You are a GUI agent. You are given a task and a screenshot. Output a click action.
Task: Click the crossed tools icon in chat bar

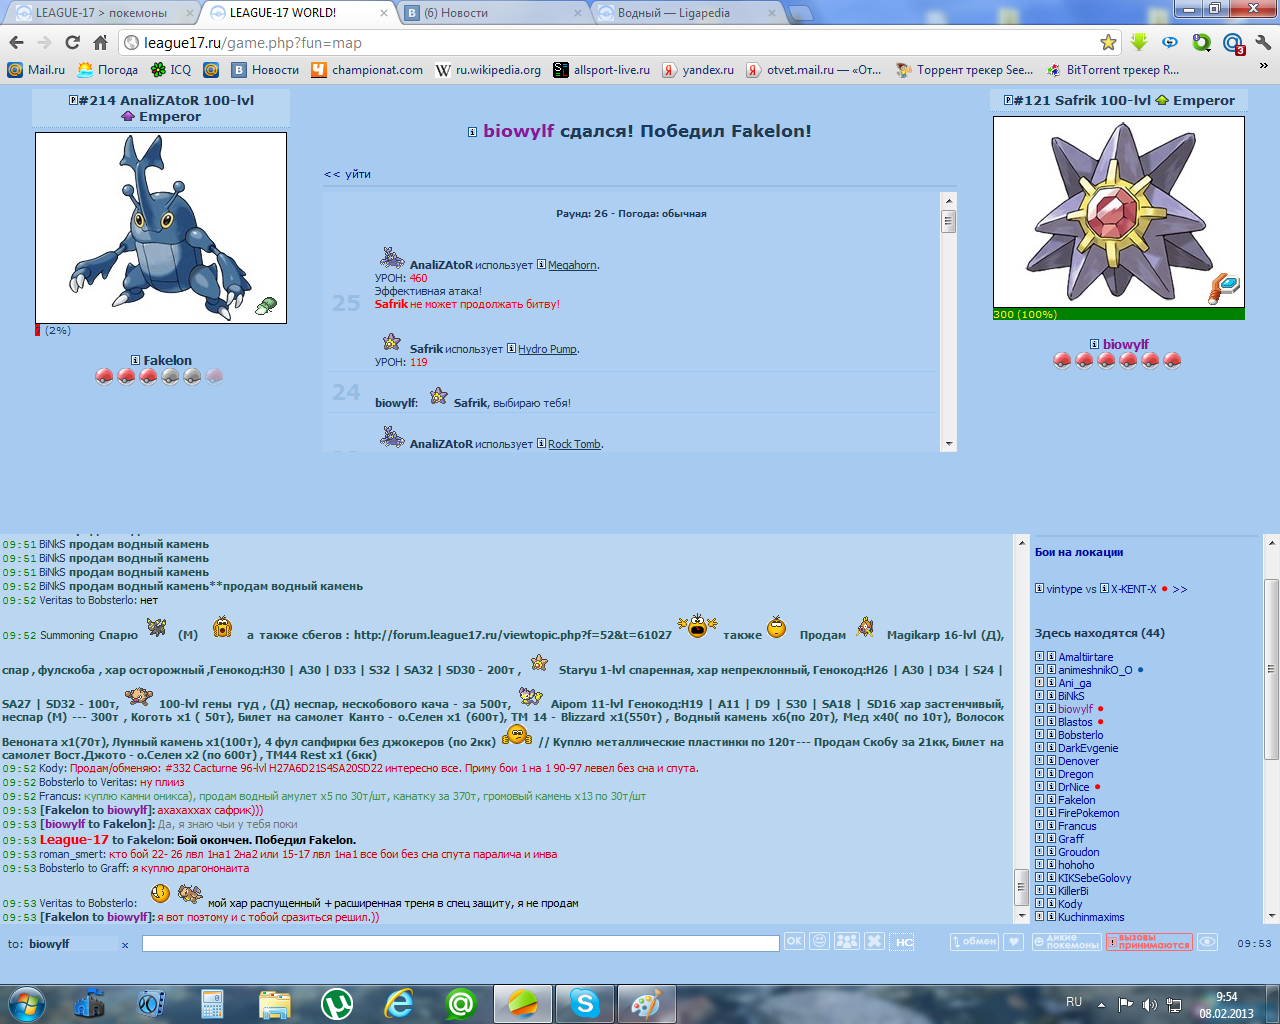click(x=875, y=941)
